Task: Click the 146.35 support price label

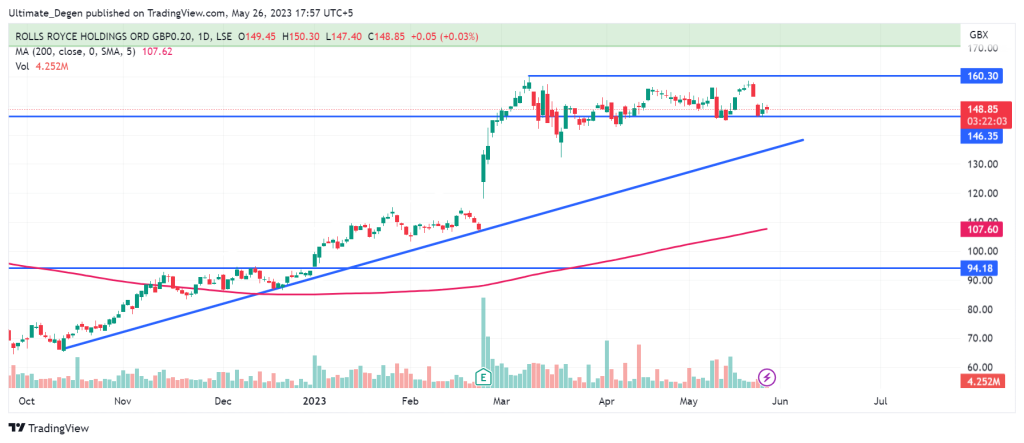Action: (x=982, y=136)
